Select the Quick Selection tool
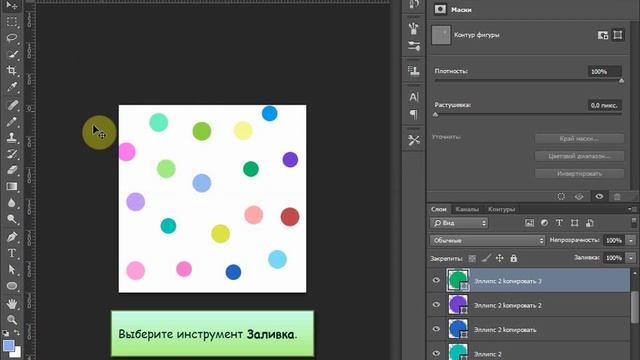 click(12, 54)
